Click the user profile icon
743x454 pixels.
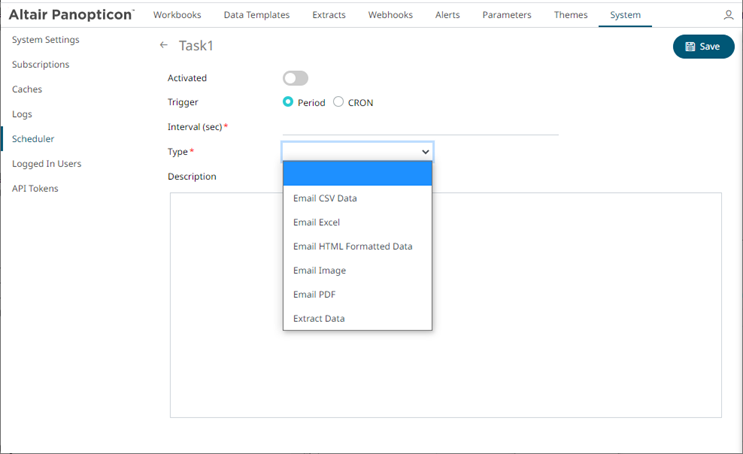coord(728,16)
